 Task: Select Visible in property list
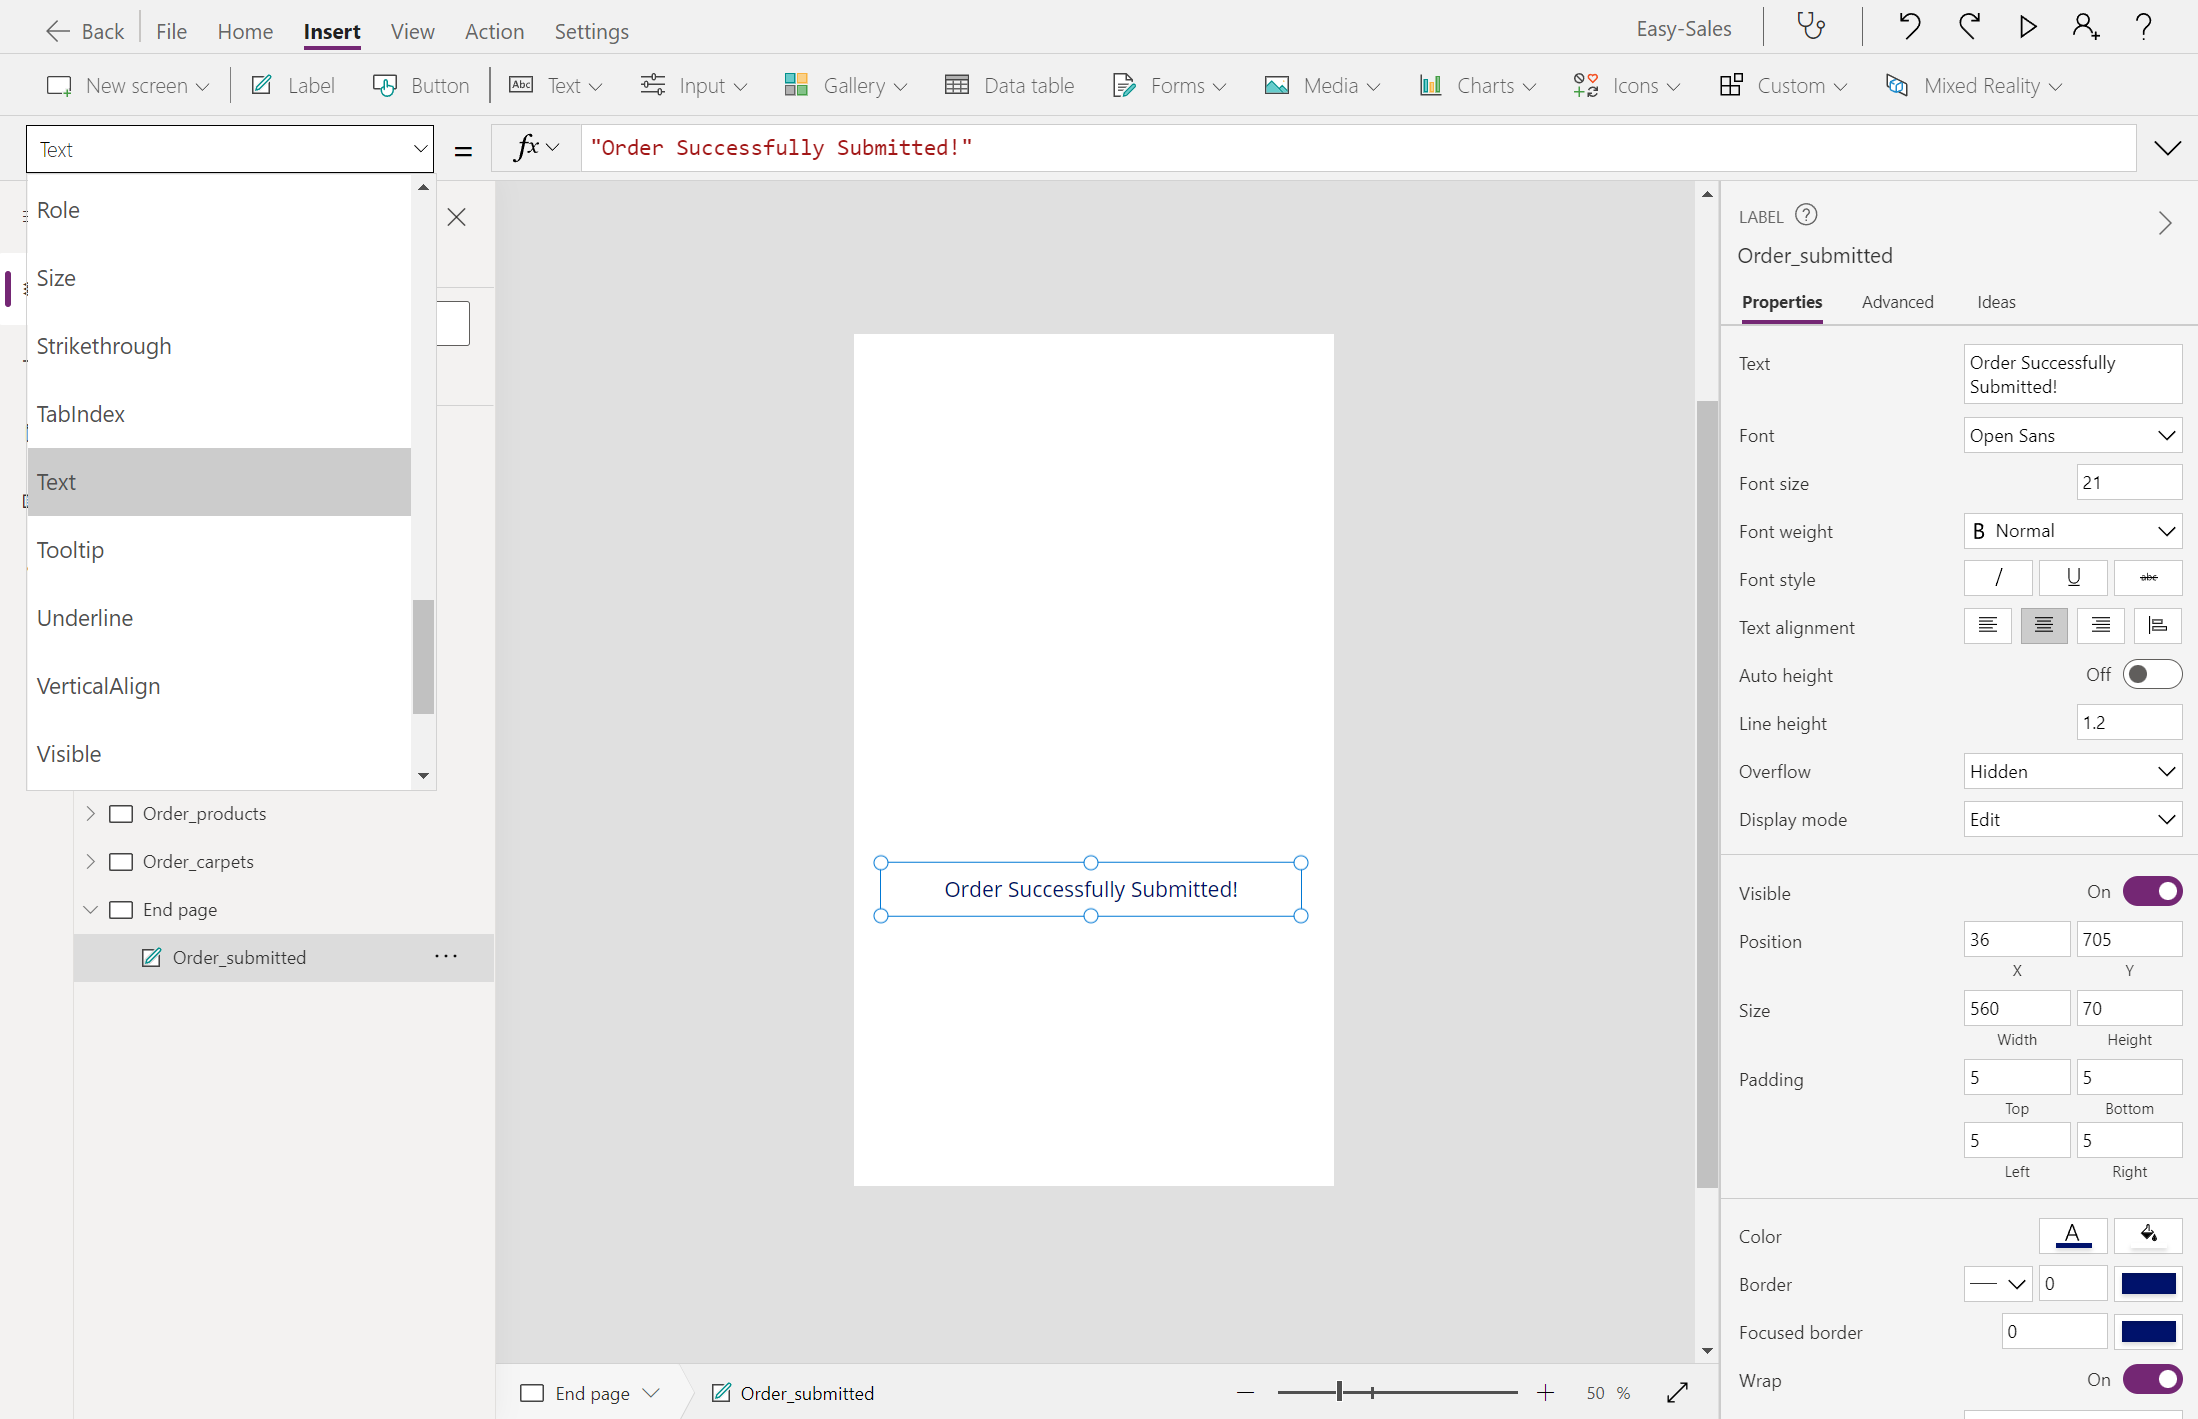tap(69, 754)
